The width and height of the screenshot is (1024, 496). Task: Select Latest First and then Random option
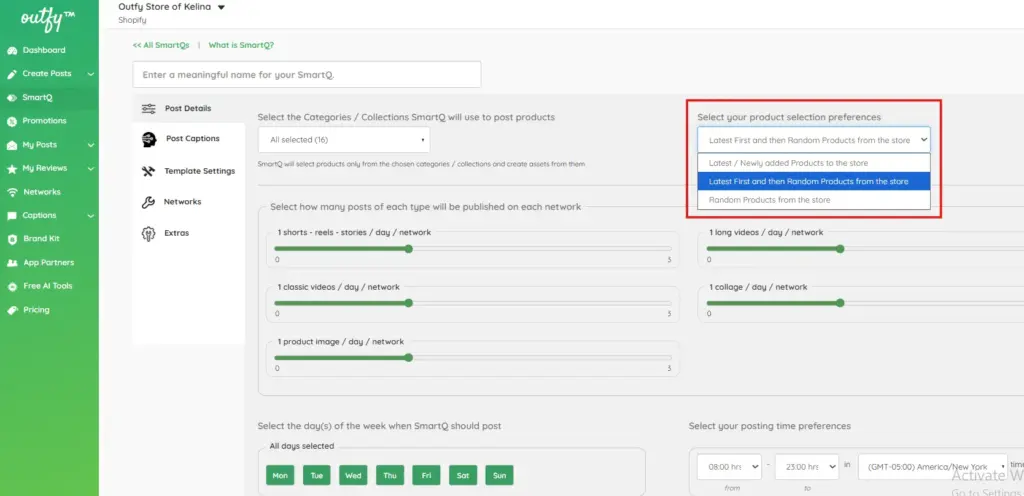[x=814, y=181]
